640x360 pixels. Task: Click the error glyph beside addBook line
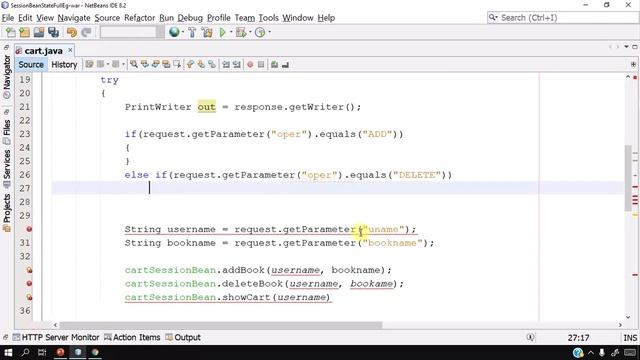click(29, 270)
